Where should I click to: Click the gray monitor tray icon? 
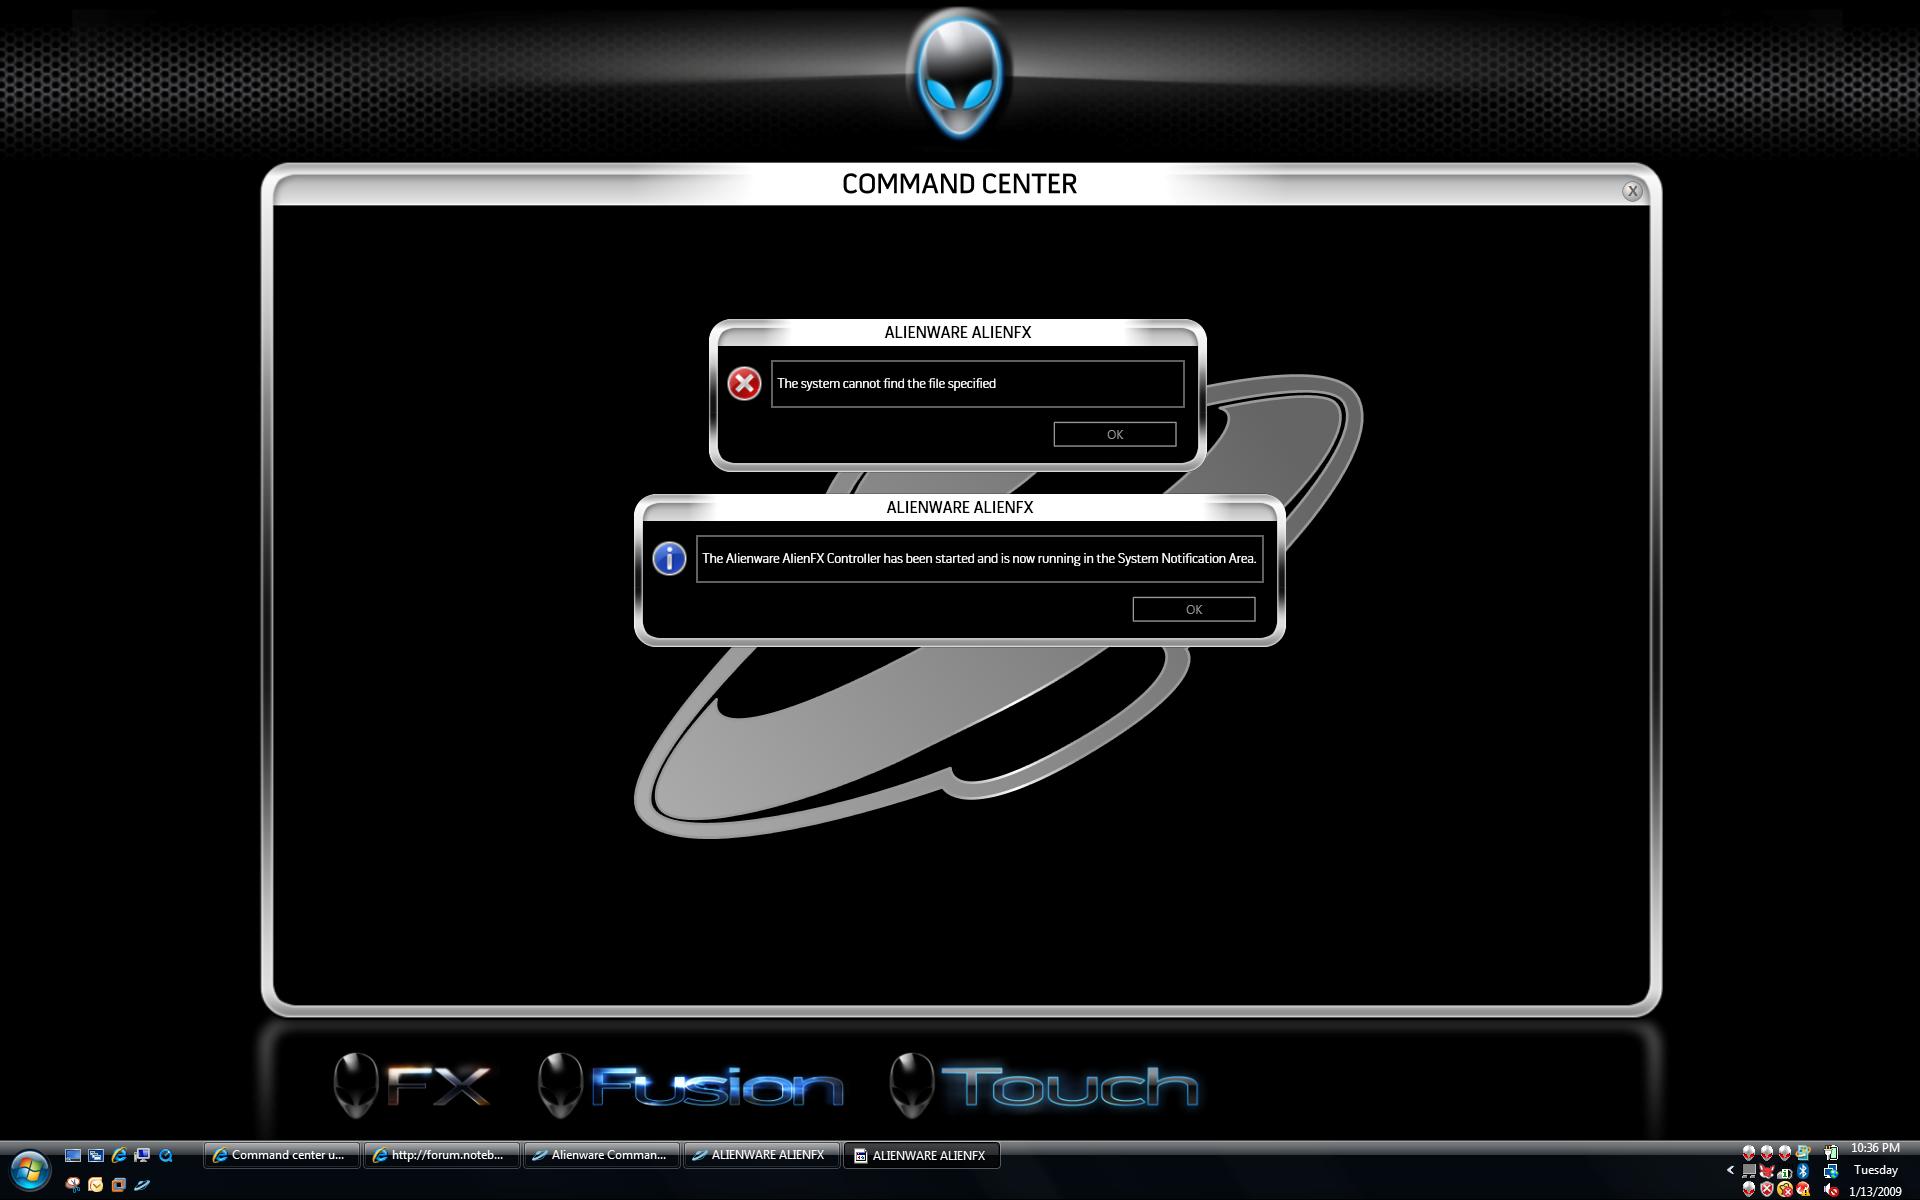click(x=1749, y=1171)
